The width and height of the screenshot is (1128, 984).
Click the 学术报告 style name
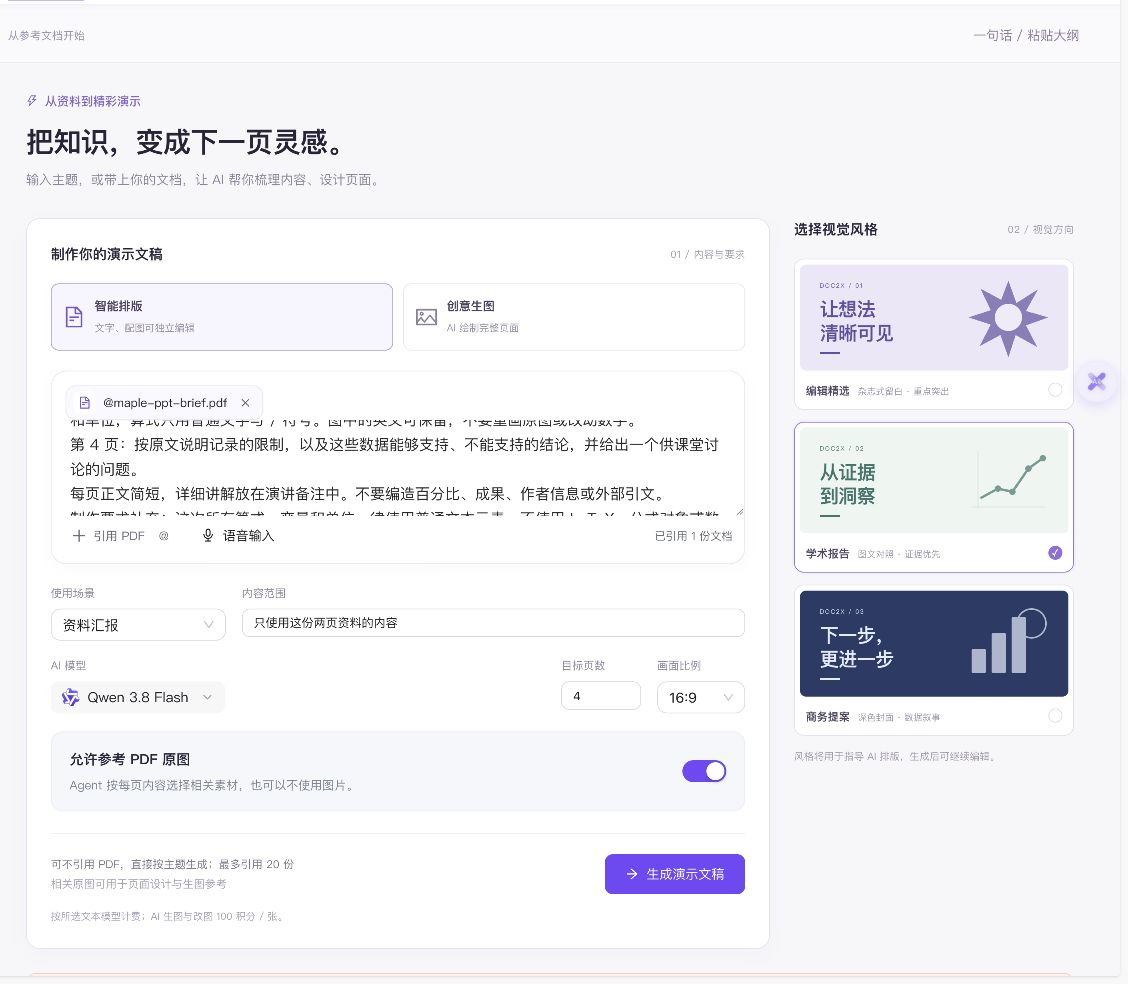[827, 553]
